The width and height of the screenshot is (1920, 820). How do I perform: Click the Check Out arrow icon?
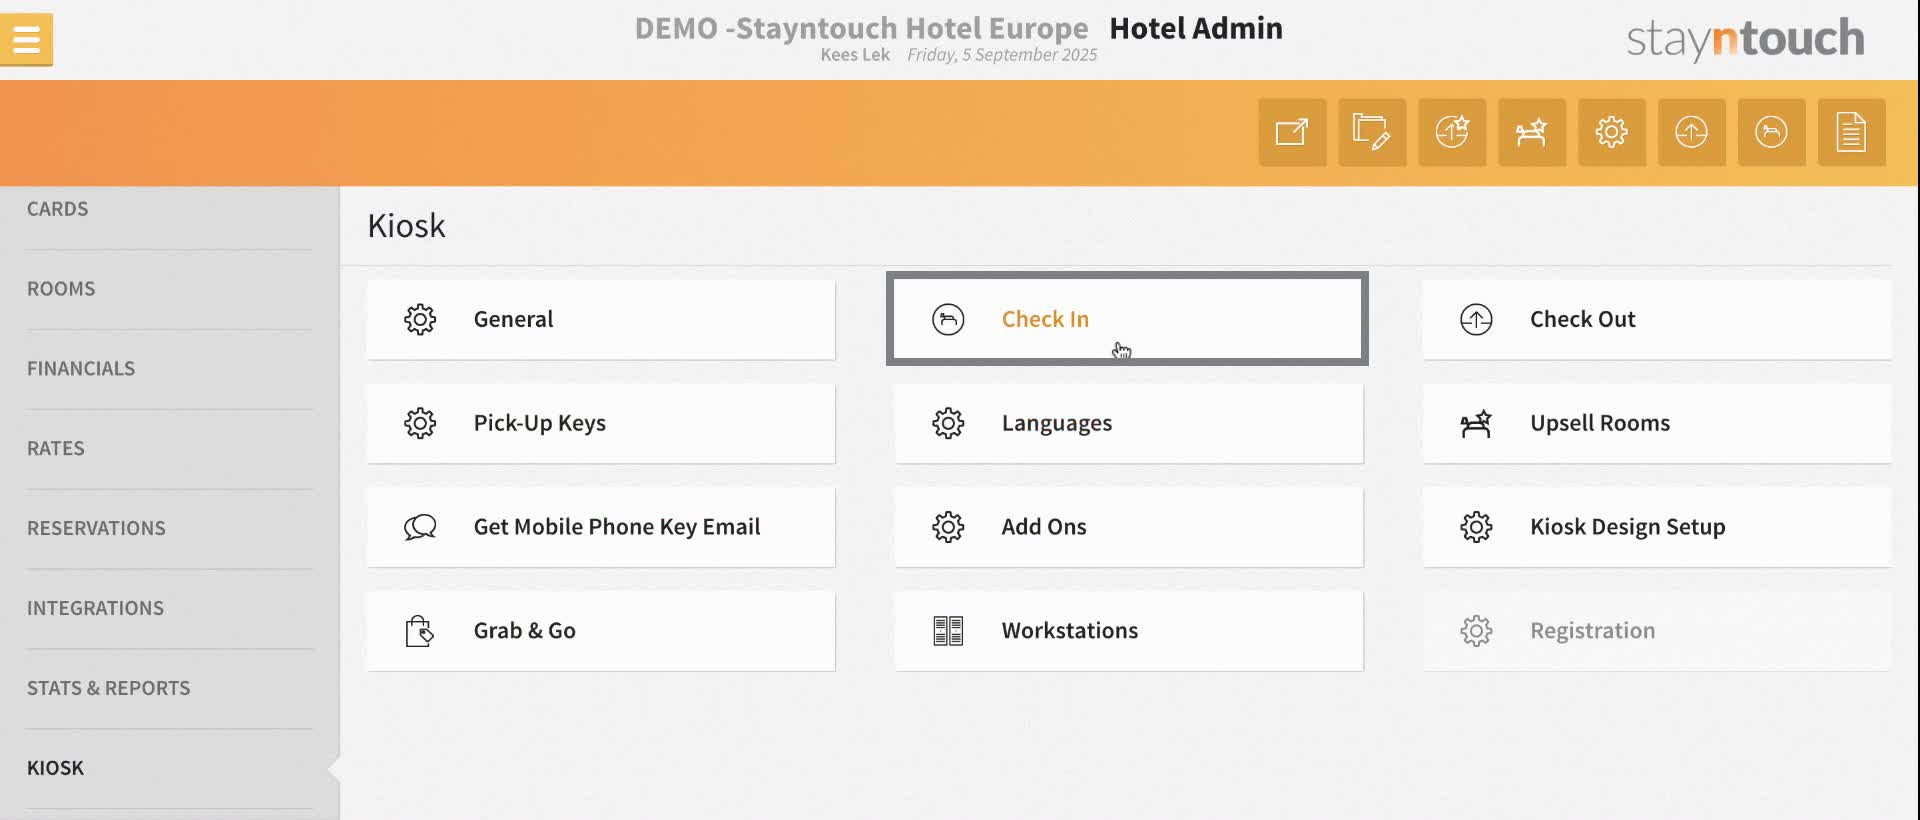[1476, 319]
